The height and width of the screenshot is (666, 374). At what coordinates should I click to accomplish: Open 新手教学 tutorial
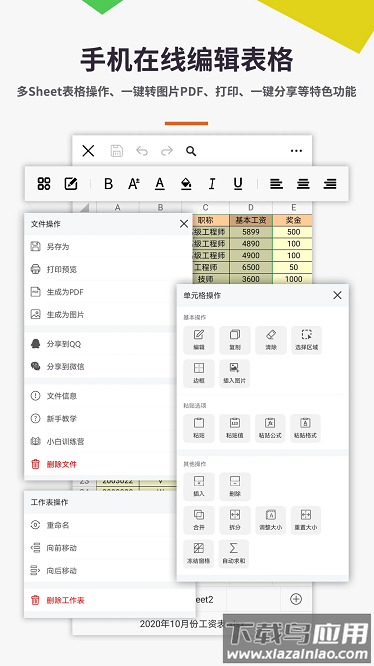[100, 418]
